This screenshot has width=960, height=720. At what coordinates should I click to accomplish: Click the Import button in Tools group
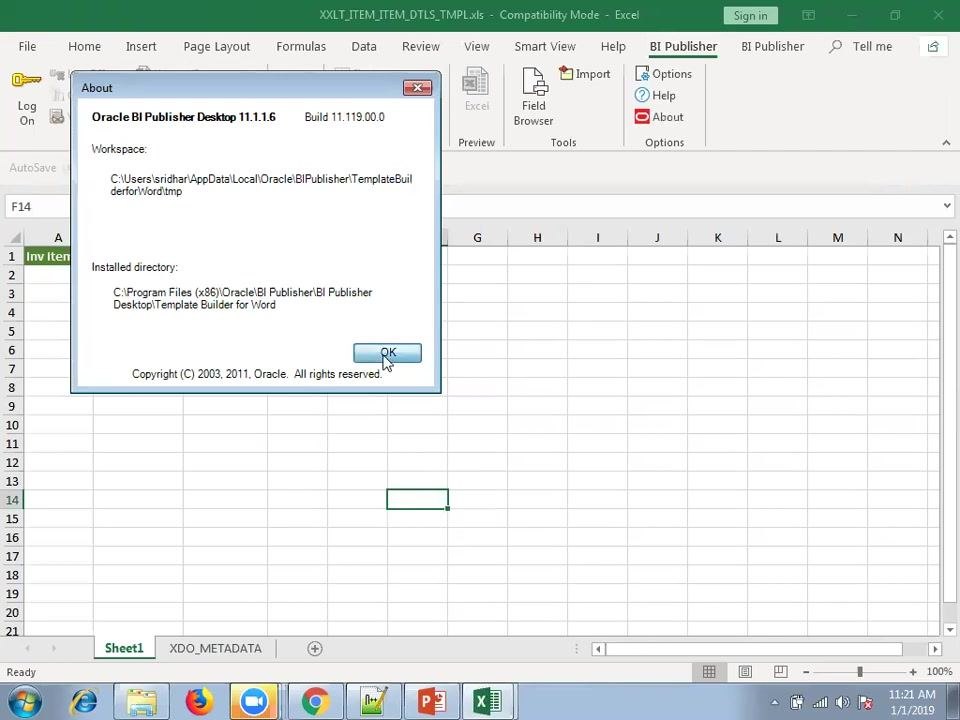585,74
